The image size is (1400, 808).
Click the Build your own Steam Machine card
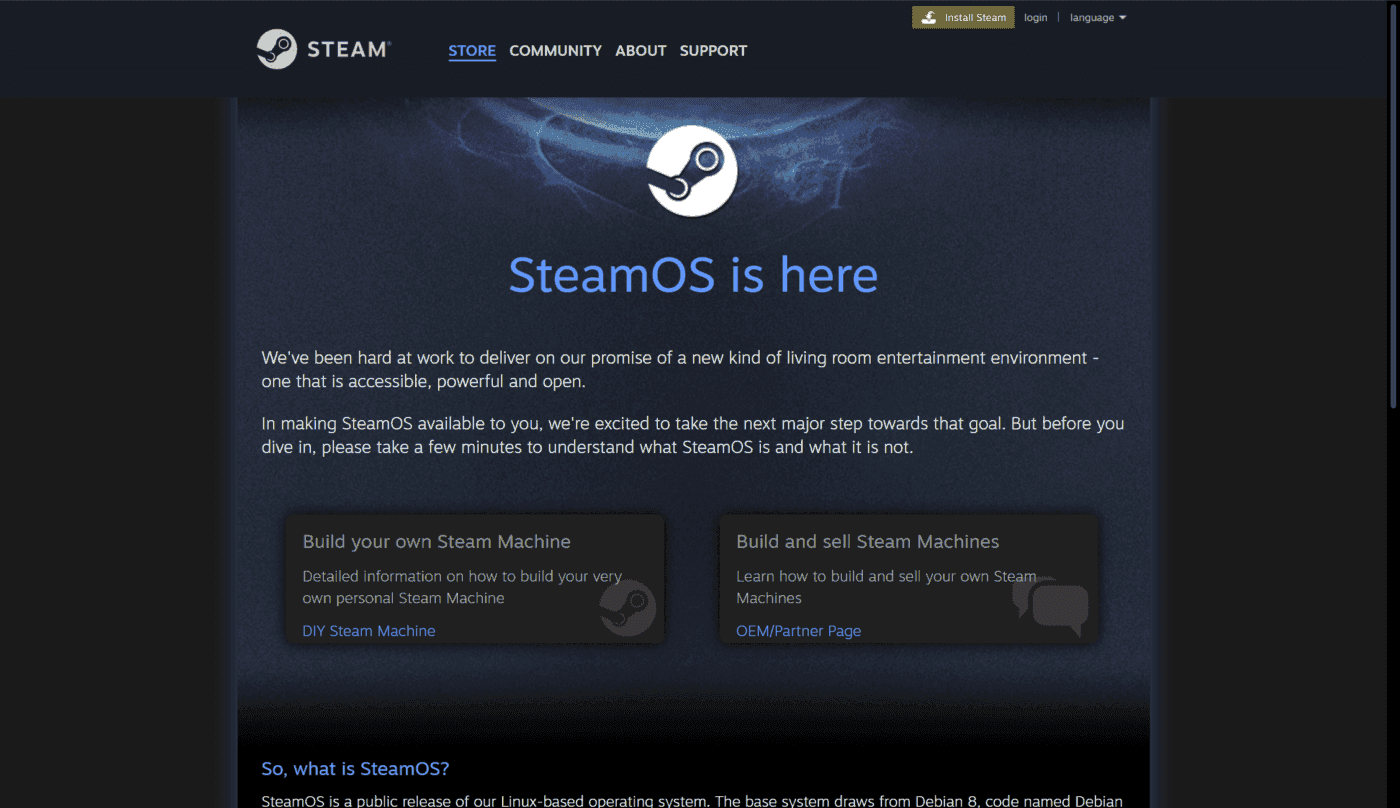[475, 578]
